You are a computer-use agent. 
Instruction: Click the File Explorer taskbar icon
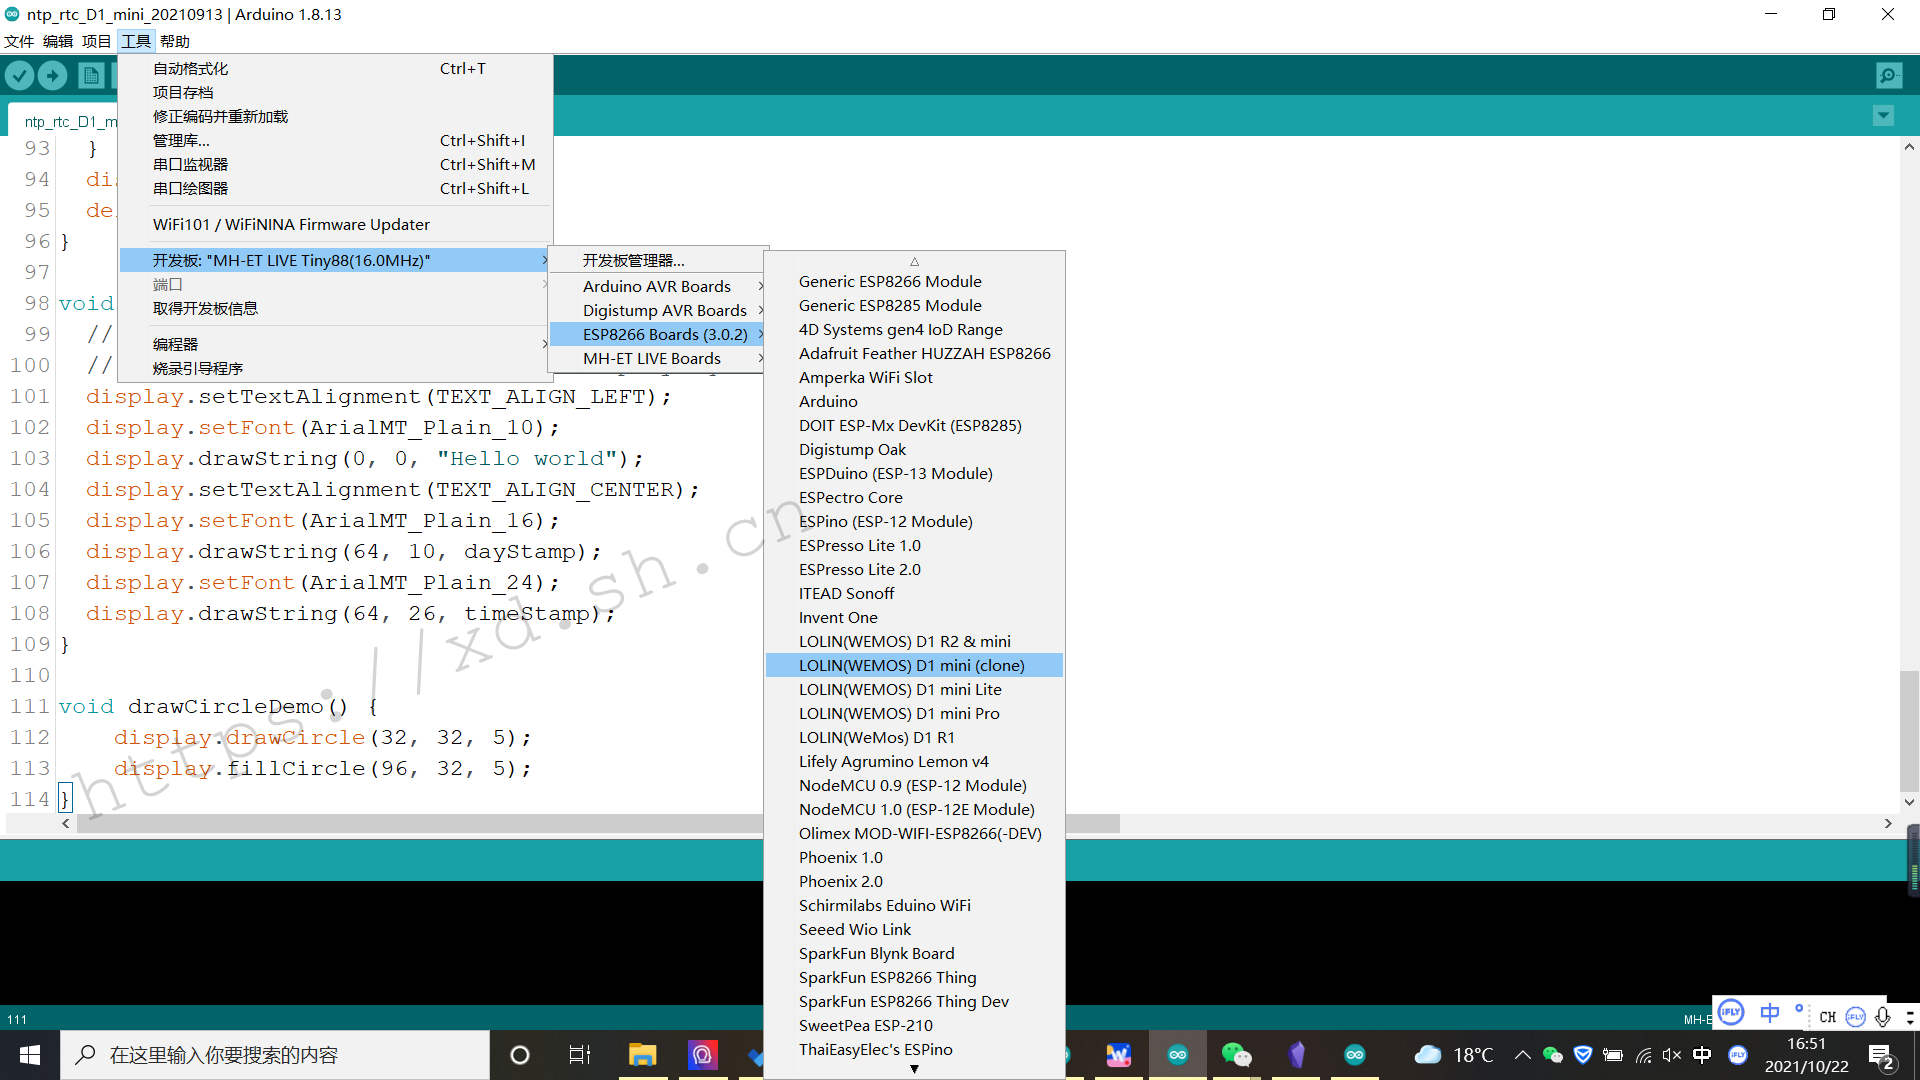pyautogui.click(x=642, y=1055)
